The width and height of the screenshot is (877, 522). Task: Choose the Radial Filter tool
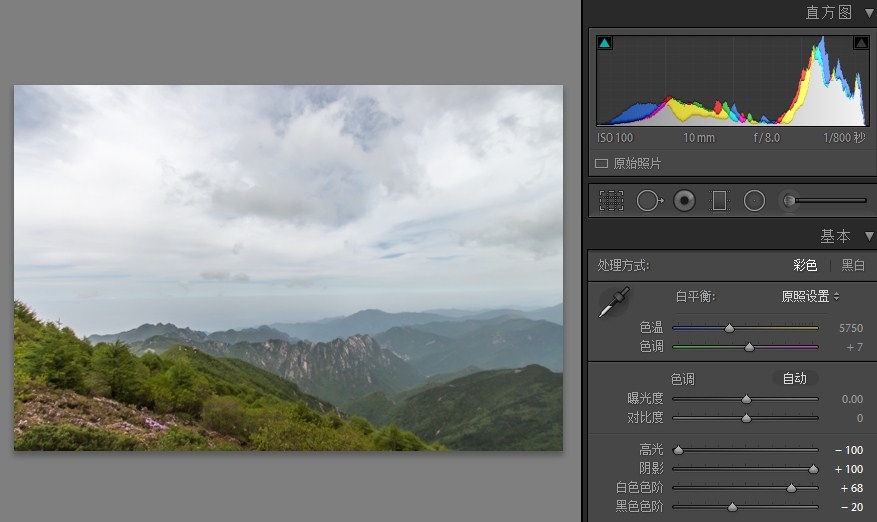coord(754,201)
